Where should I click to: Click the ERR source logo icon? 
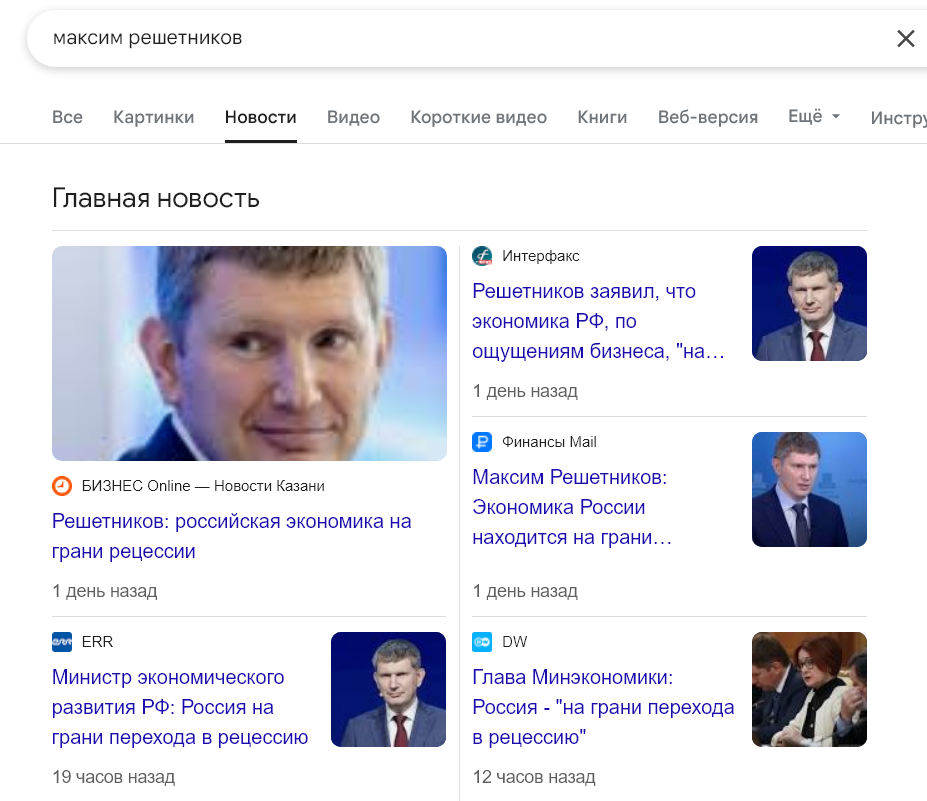coord(62,641)
